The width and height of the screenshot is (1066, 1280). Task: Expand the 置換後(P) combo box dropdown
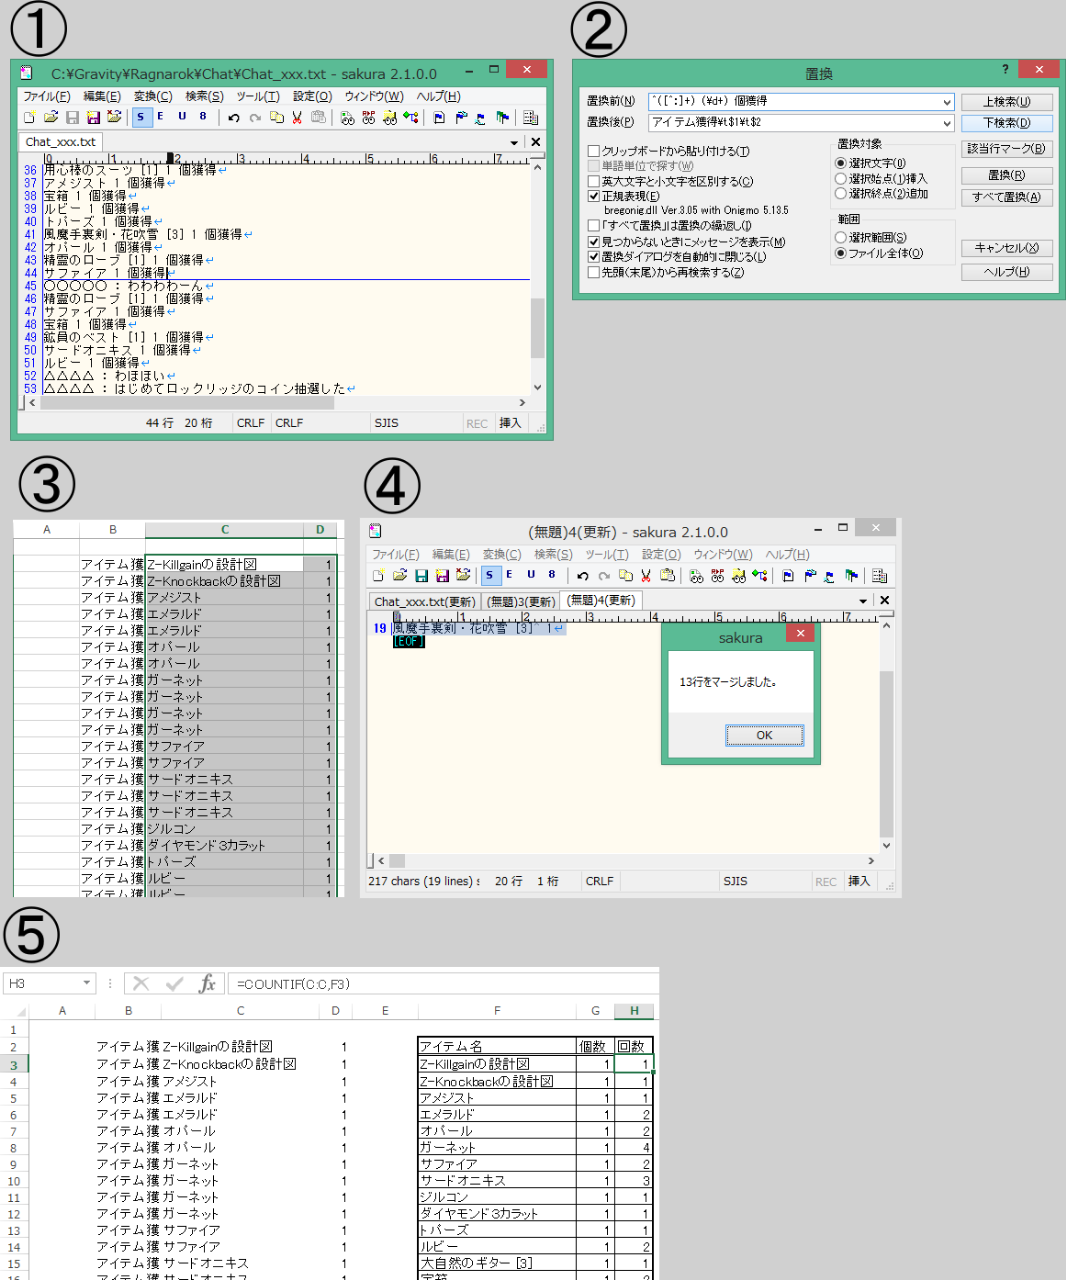pos(946,123)
